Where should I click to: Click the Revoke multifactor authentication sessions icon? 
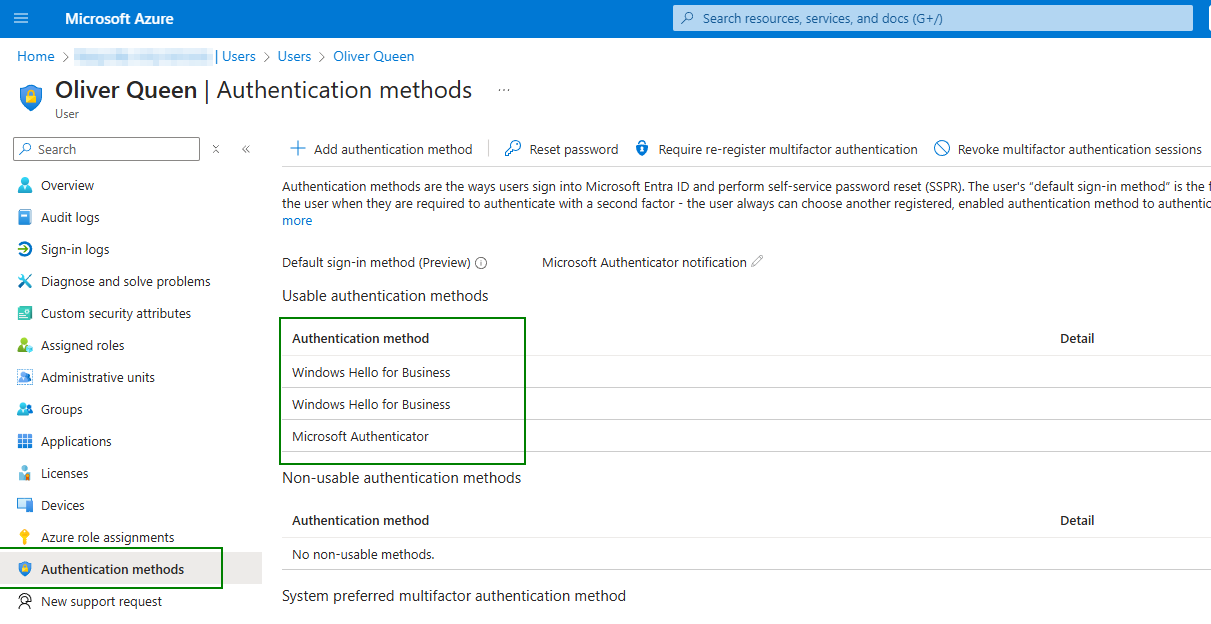(942, 149)
